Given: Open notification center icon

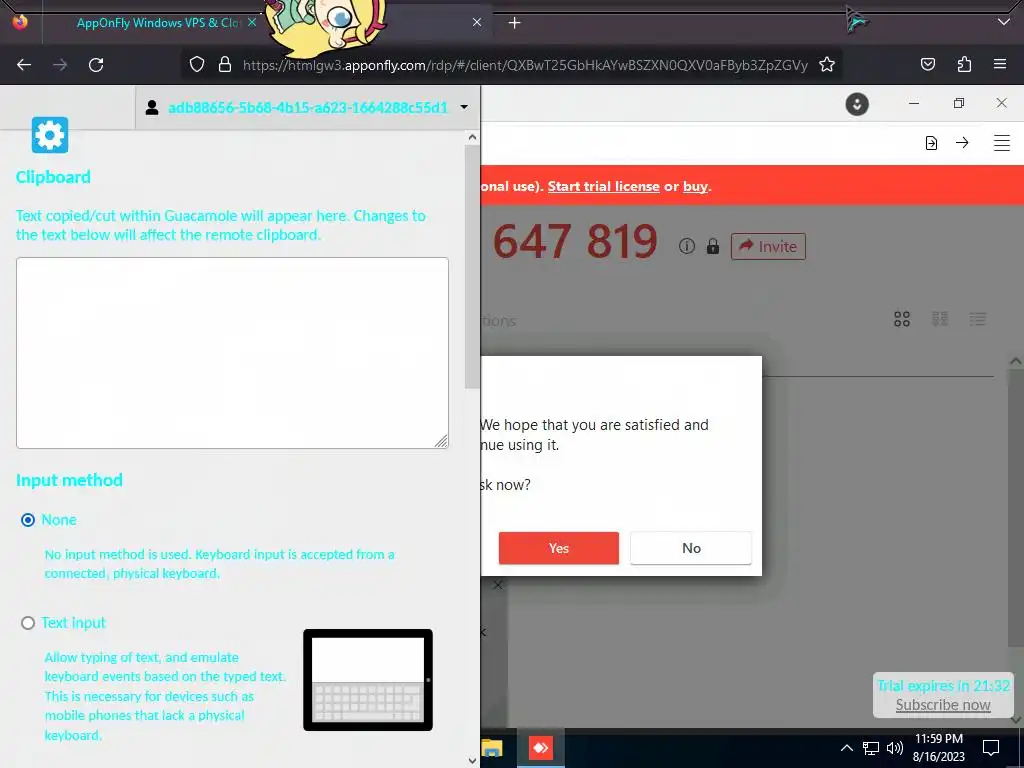Looking at the screenshot, I should pyautogui.click(x=991, y=748).
